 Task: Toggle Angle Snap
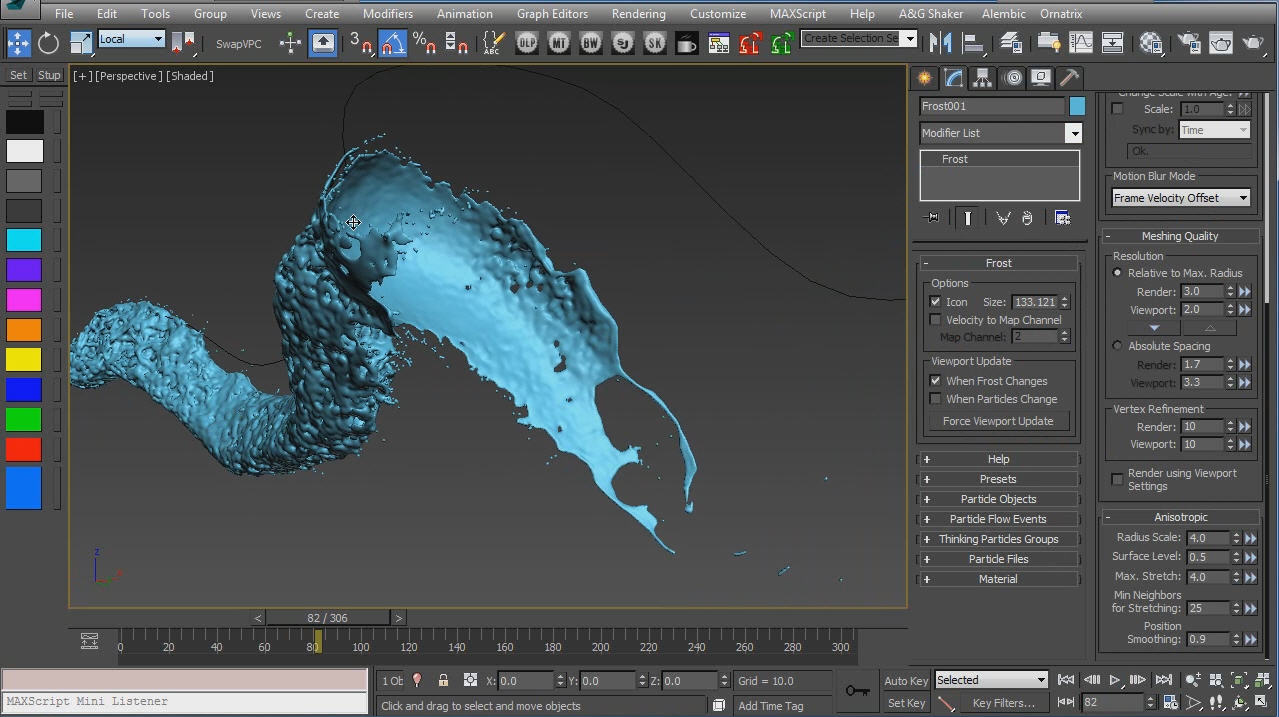[393, 42]
